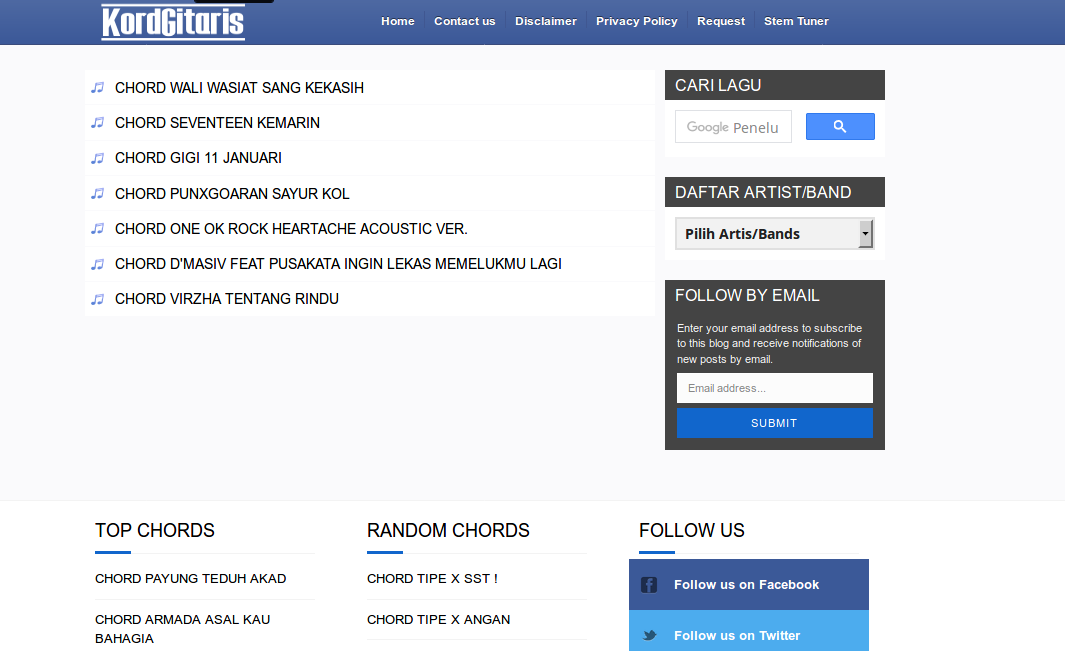Open Chord Gigi 11 Januari
This screenshot has height=651, width=1065.
(x=198, y=158)
